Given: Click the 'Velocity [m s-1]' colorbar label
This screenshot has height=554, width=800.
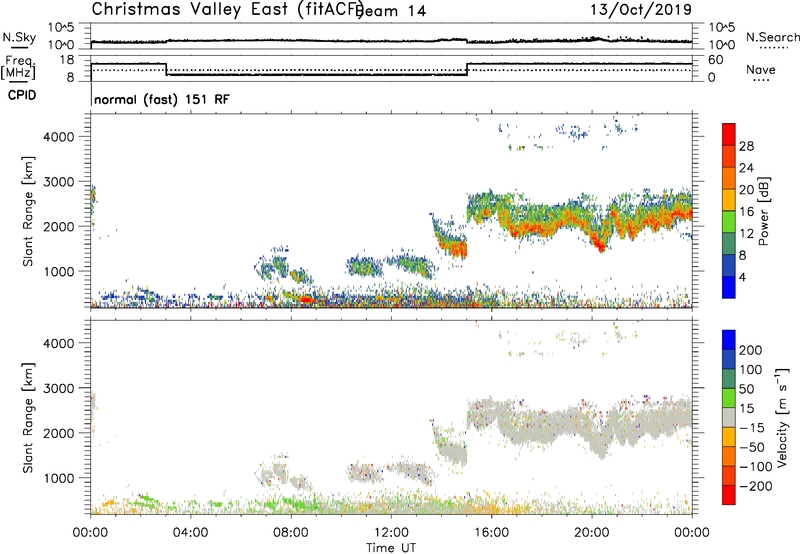Looking at the screenshot, I should click(x=781, y=417).
